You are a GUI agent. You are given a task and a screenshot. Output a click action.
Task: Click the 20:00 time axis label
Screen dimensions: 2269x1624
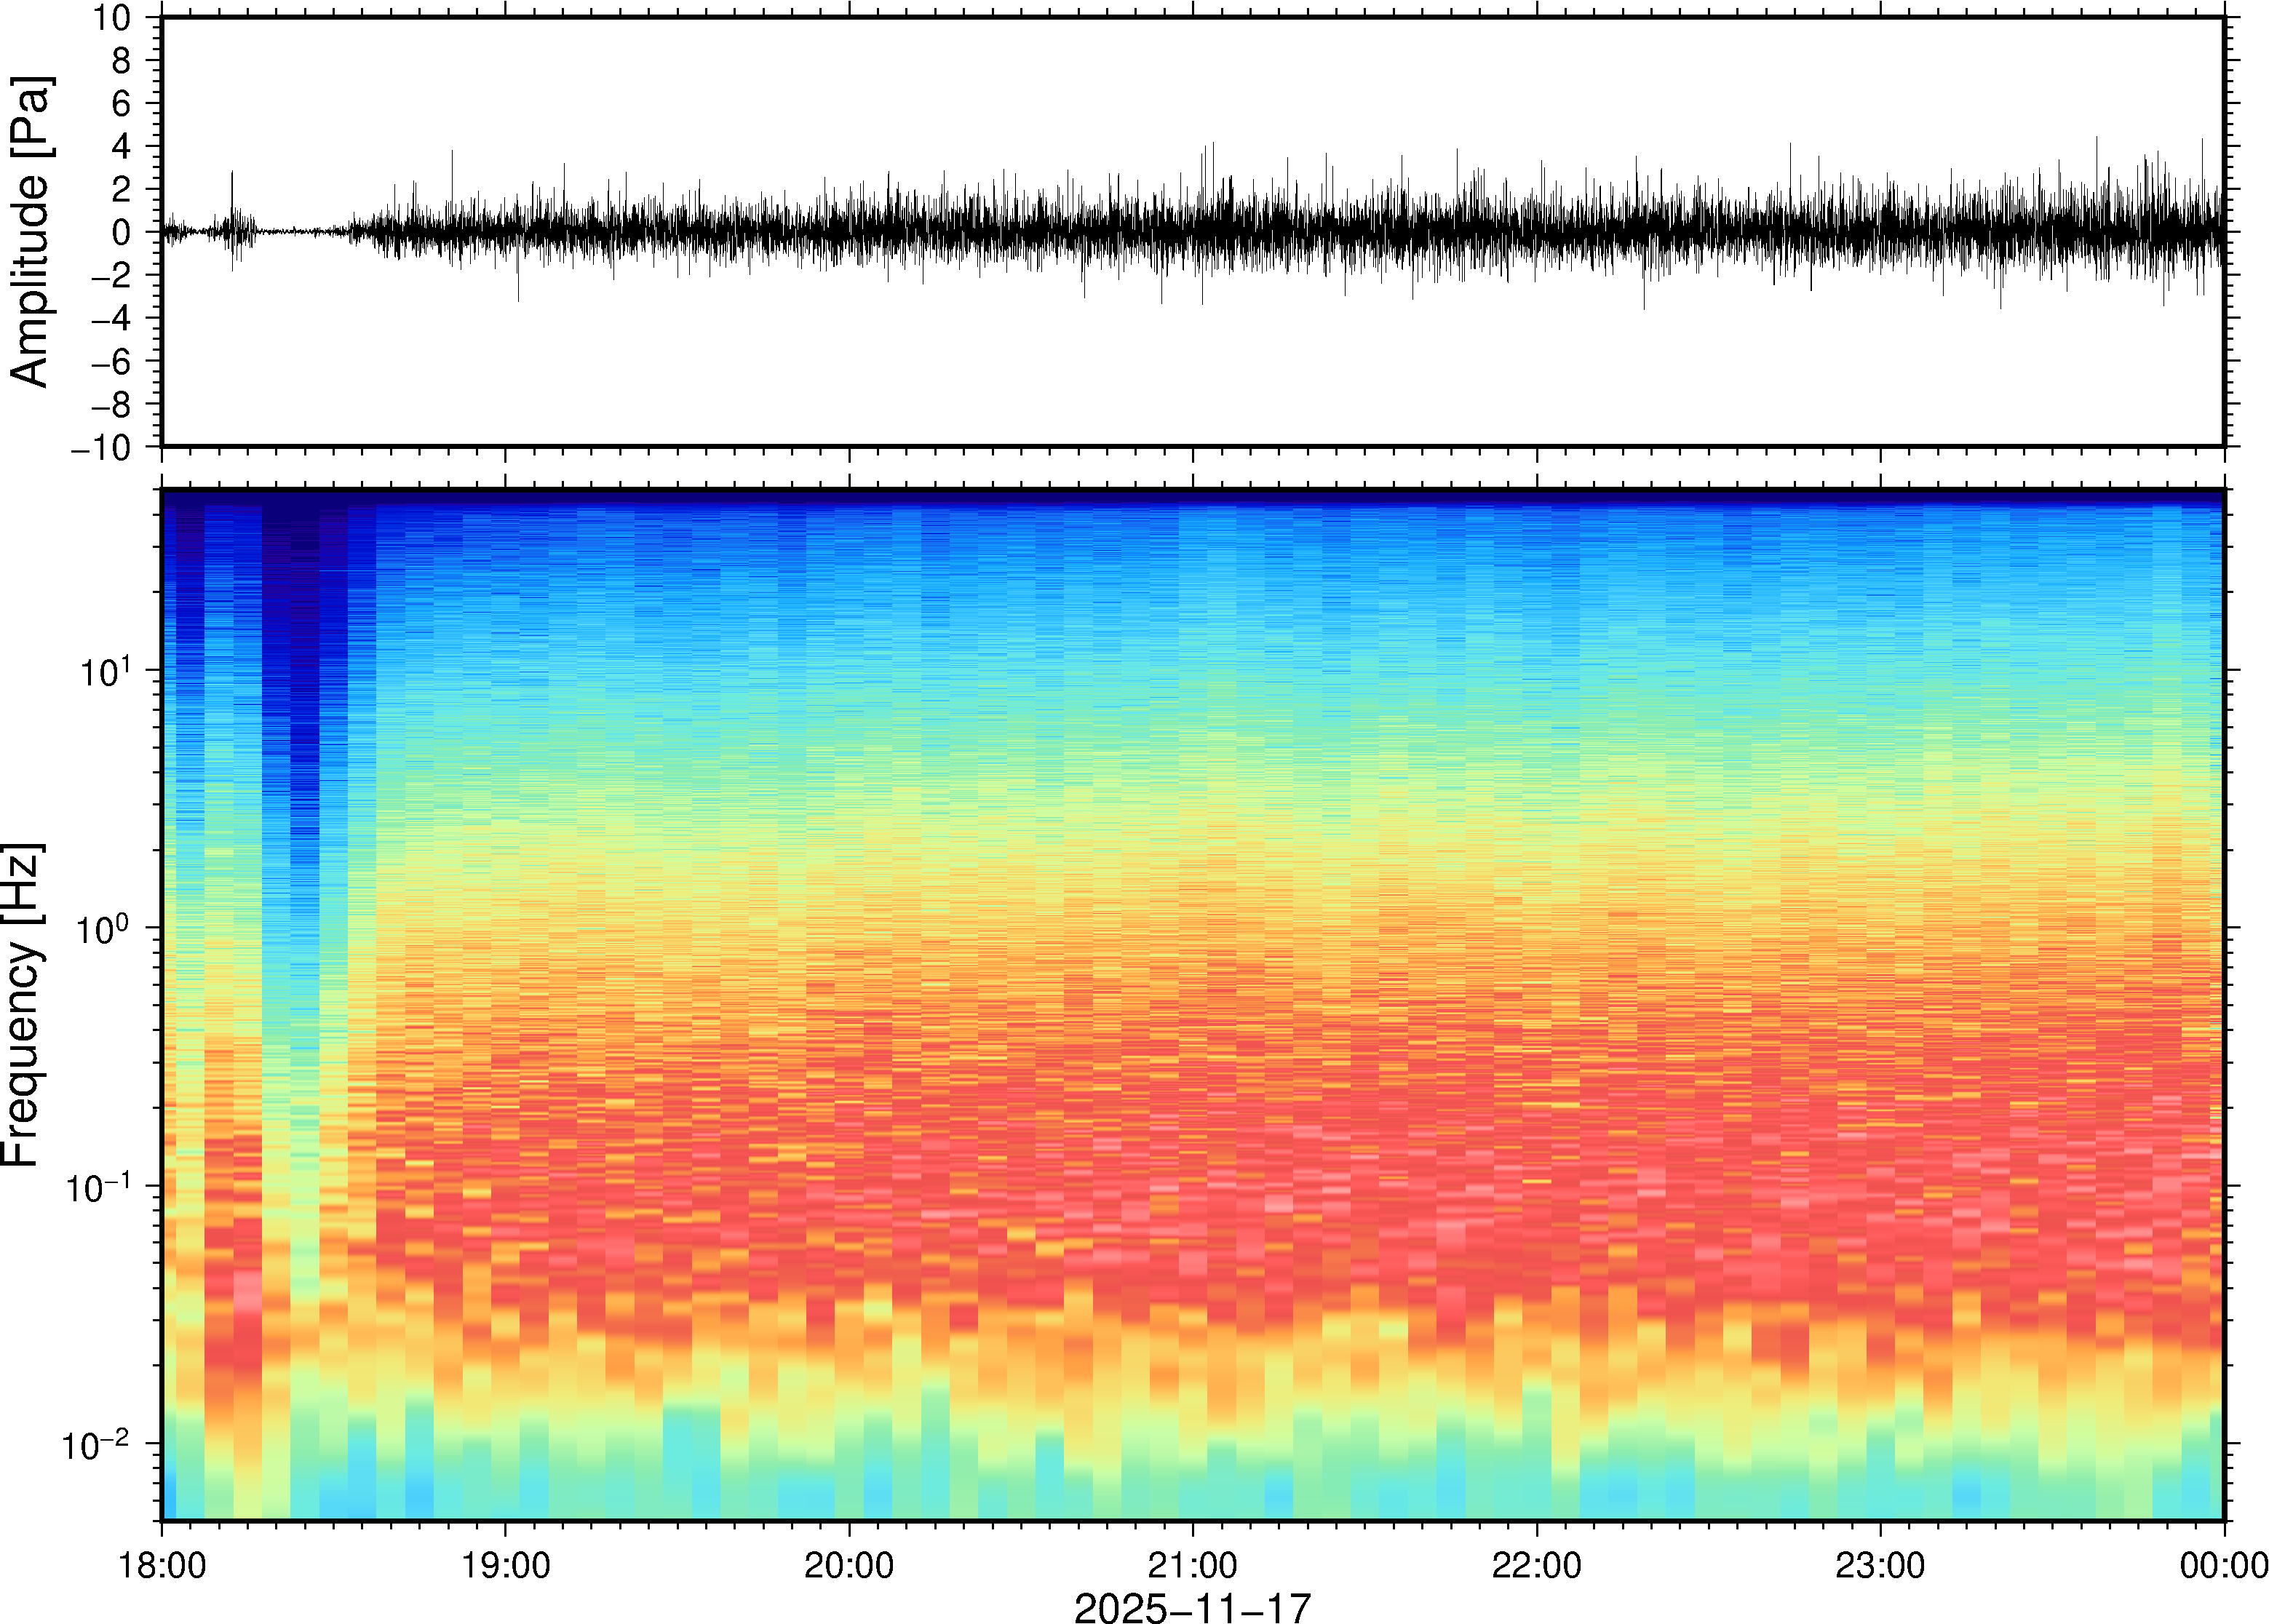tap(849, 1565)
